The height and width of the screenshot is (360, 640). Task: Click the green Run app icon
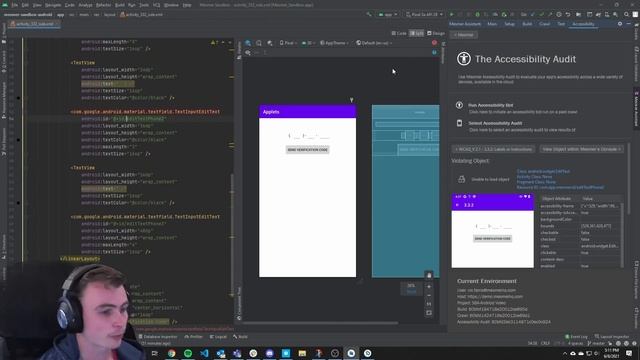451,14
